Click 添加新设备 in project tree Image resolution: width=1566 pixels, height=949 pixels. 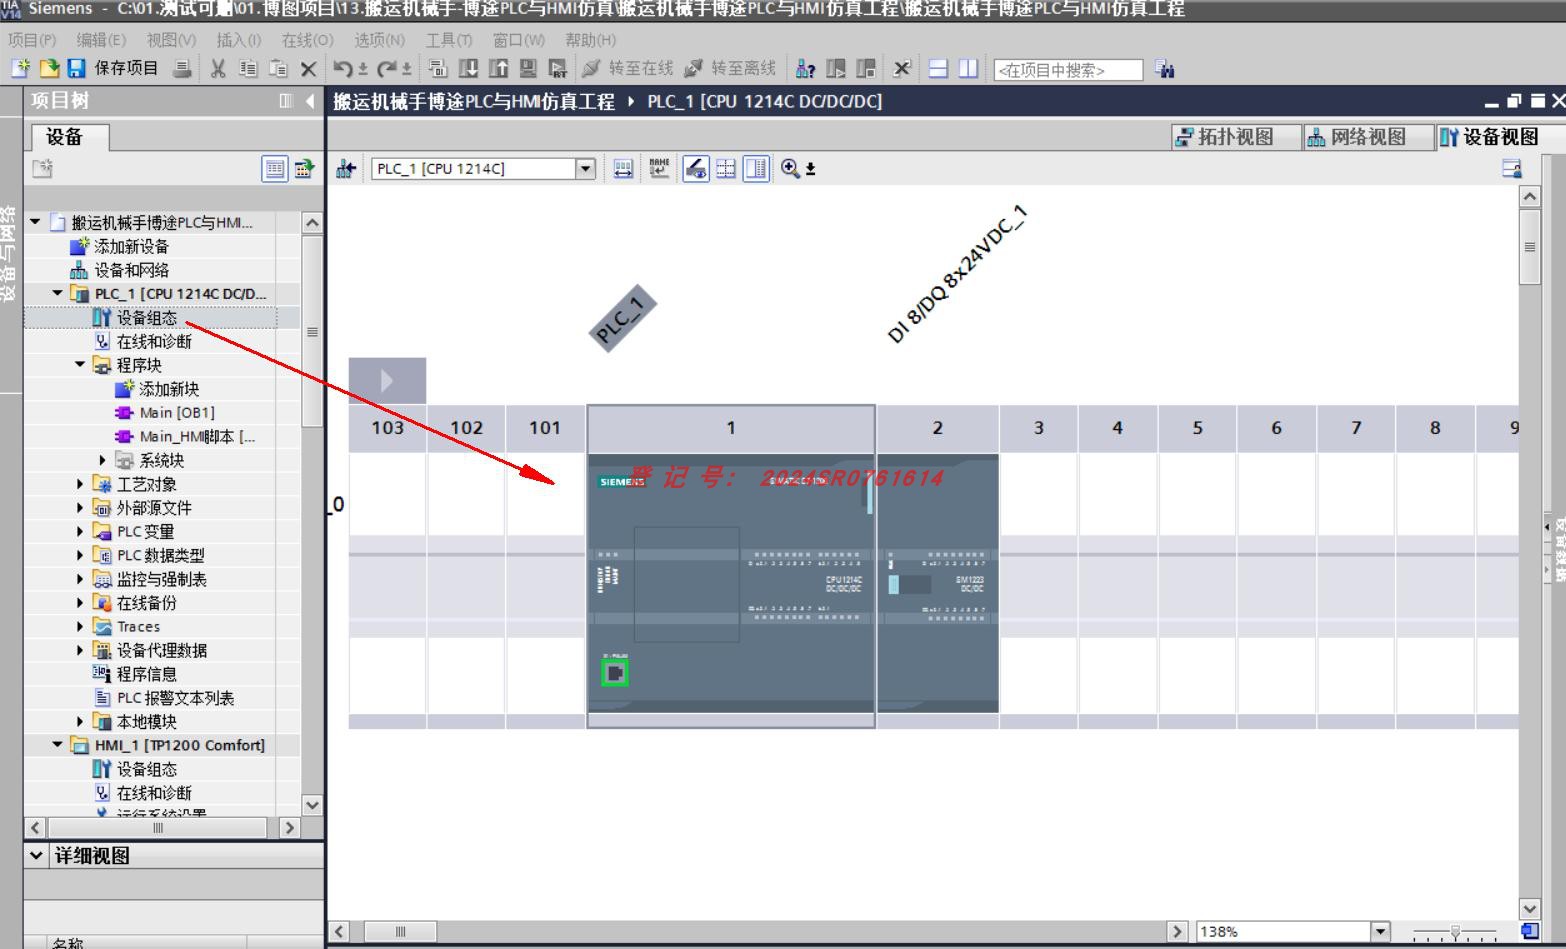(131, 246)
